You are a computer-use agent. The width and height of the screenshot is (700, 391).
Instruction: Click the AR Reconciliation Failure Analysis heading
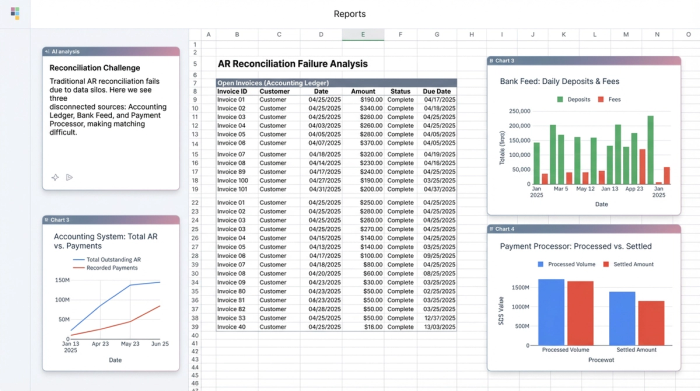point(293,64)
